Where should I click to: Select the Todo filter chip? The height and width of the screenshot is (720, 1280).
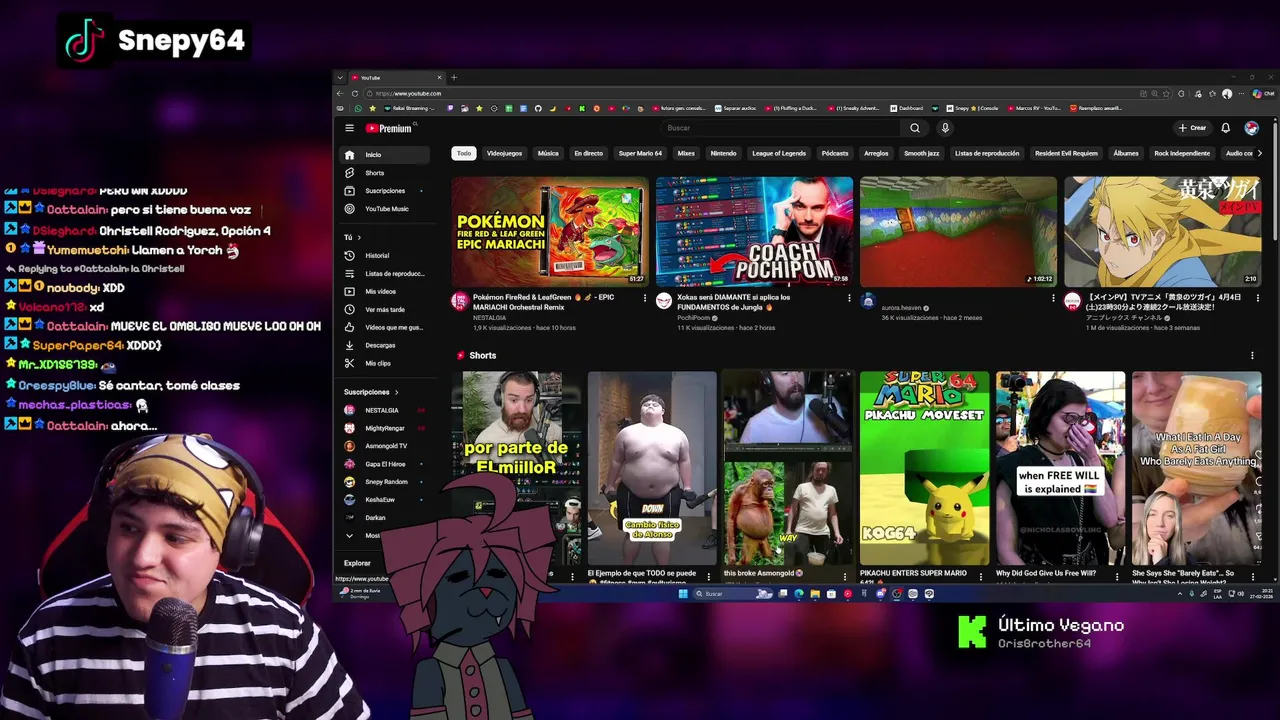[x=464, y=154]
